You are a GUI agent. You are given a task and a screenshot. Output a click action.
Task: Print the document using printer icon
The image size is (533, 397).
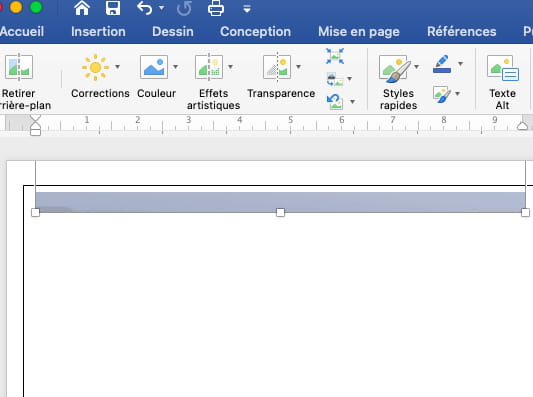point(216,8)
